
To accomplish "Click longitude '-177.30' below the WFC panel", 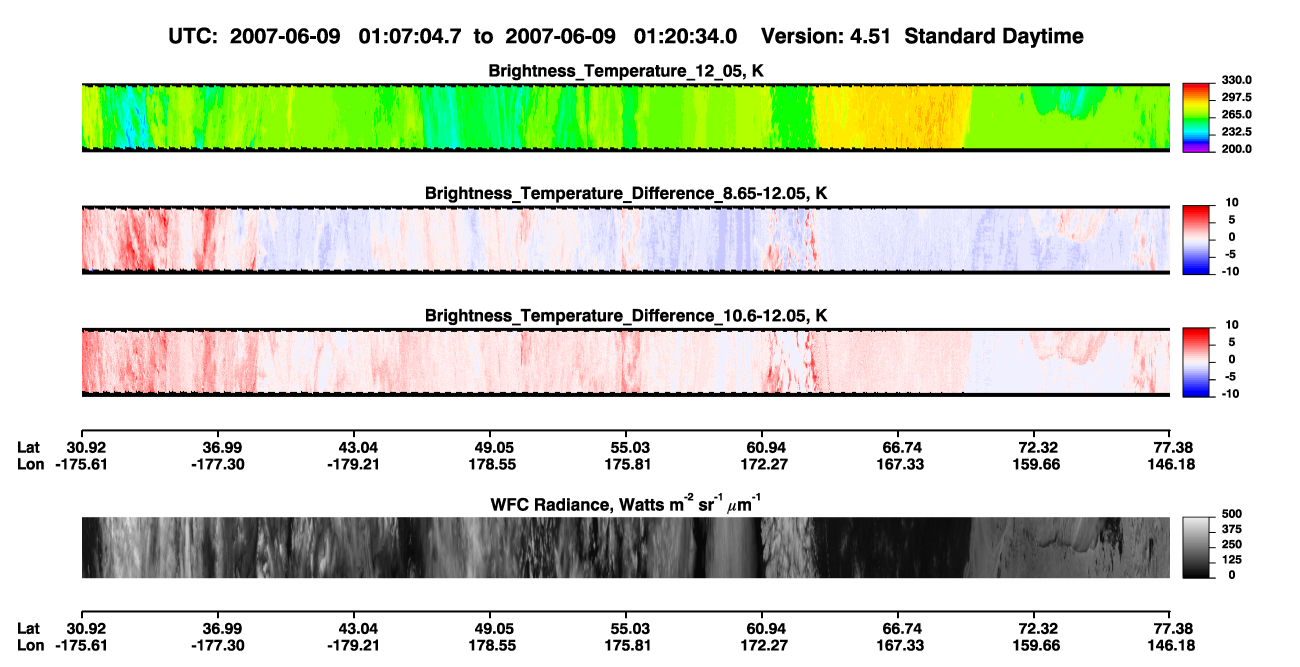I will coord(216,646).
